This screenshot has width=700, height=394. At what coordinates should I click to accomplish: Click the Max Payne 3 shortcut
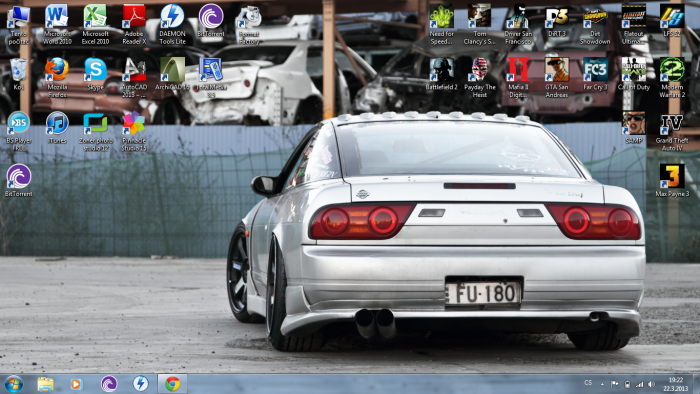672,181
